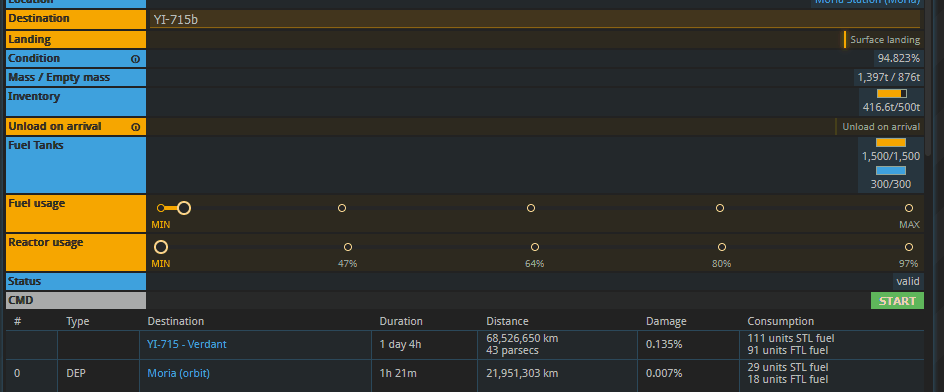Click the 18 units FTL fuel text
Screen dimensions: 944x392
point(787,379)
